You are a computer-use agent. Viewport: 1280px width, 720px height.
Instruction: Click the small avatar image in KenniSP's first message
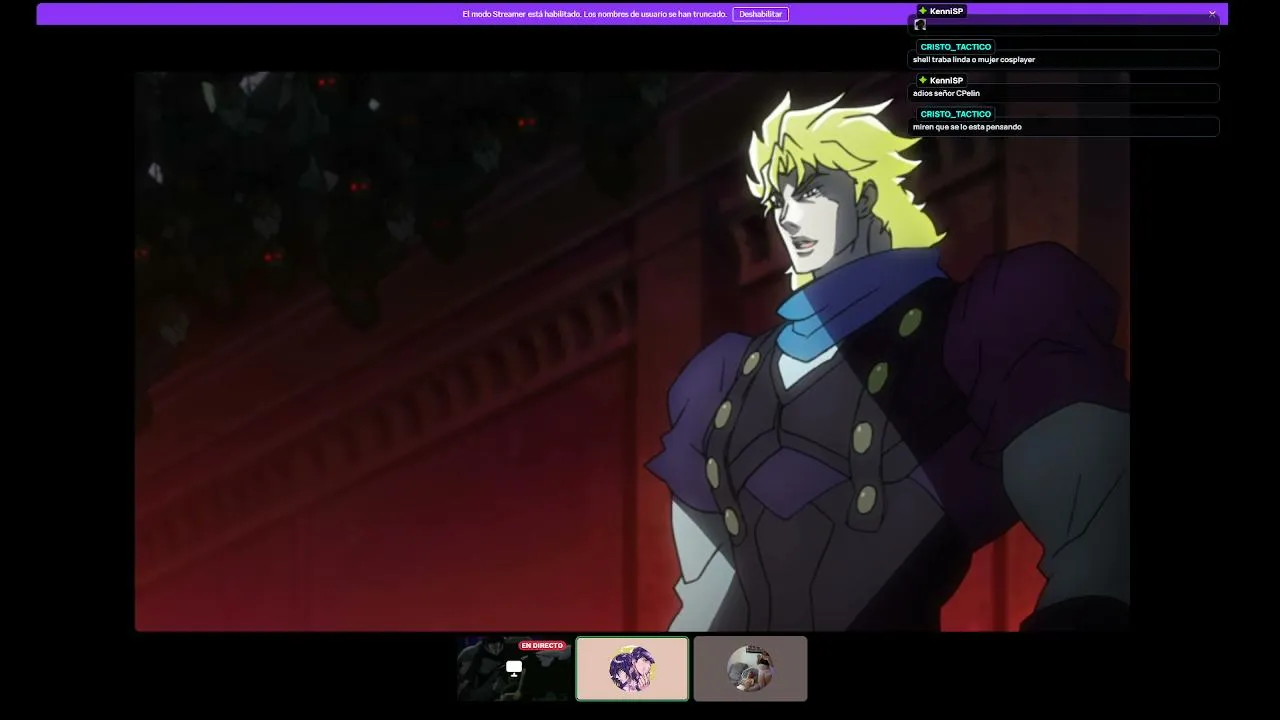[x=920, y=25]
